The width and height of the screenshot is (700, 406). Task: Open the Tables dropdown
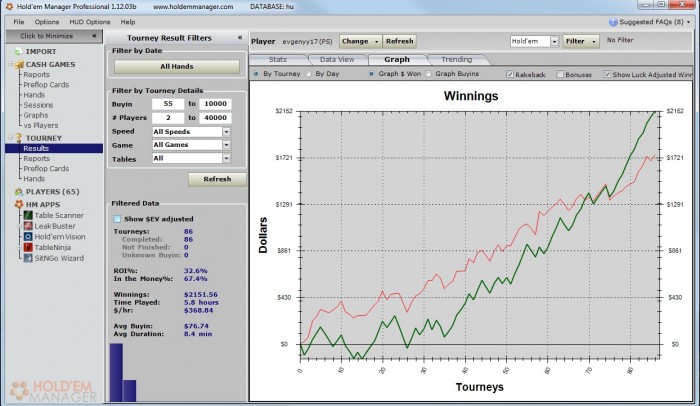(226, 158)
